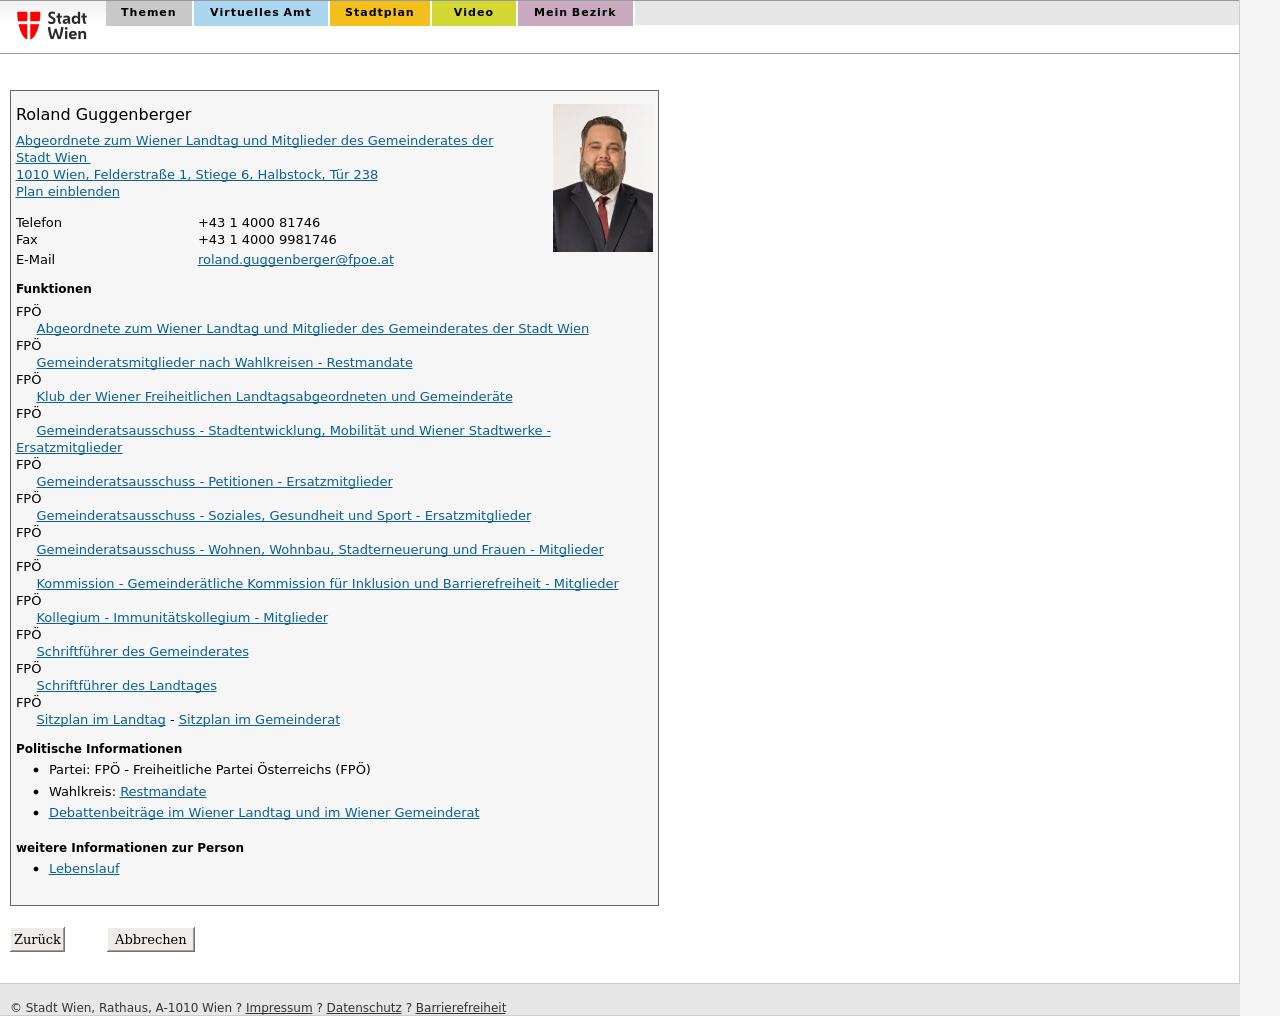Viewport: 1280px width, 1016px height.
Task: Email roland.guggenberger@fpoe.at
Action: point(295,260)
